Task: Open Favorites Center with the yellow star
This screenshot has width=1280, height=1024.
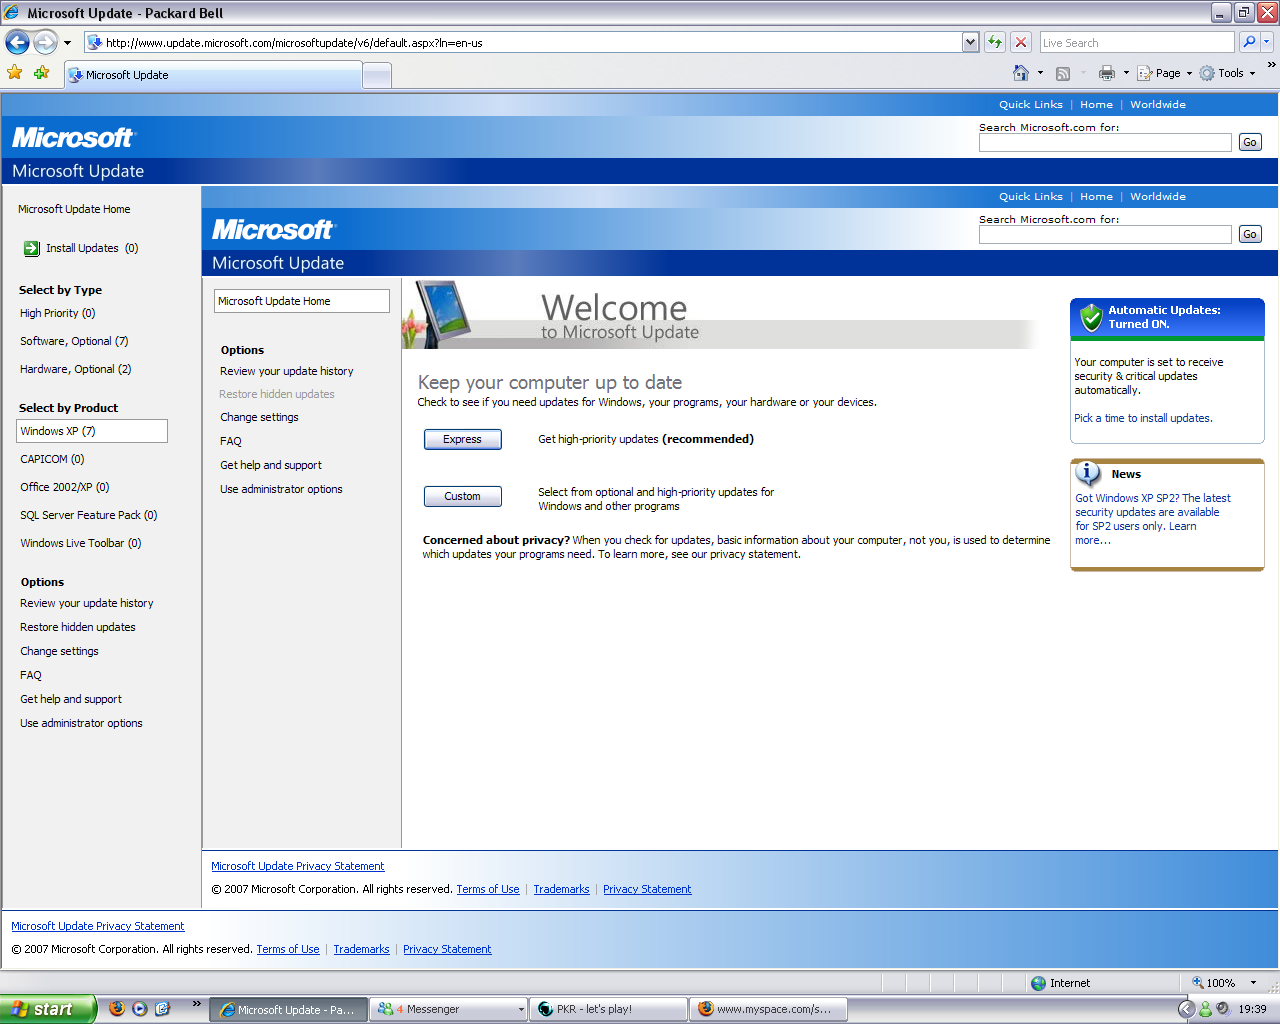Action: pos(15,73)
